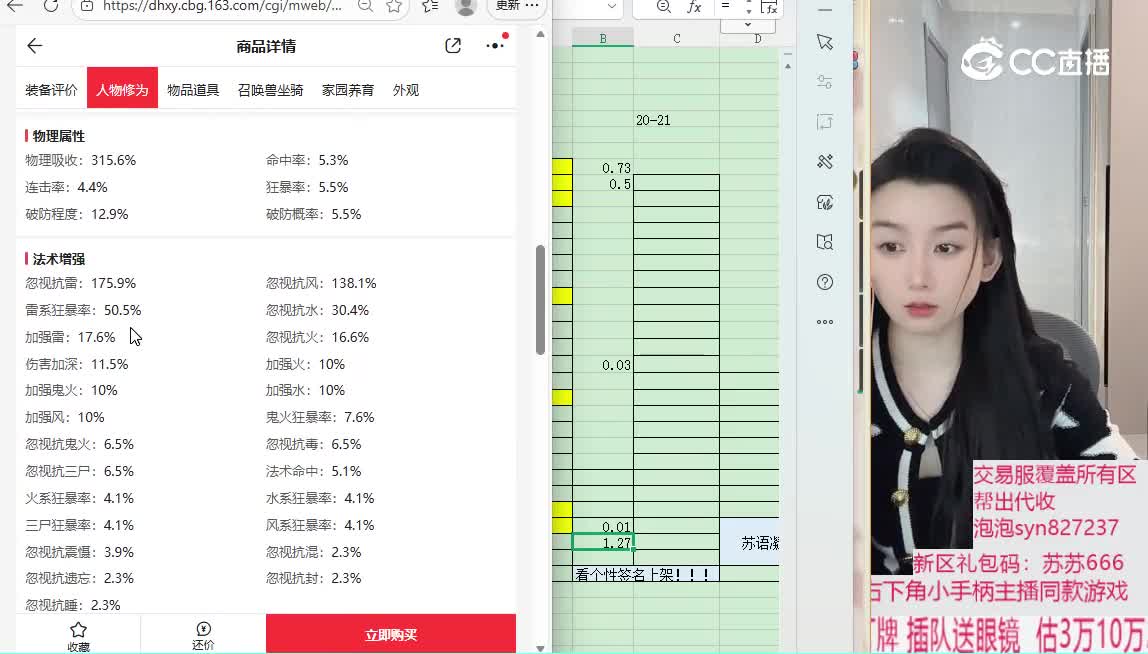Toggle the equals sign in the formula toolbar

coord(726,7)
